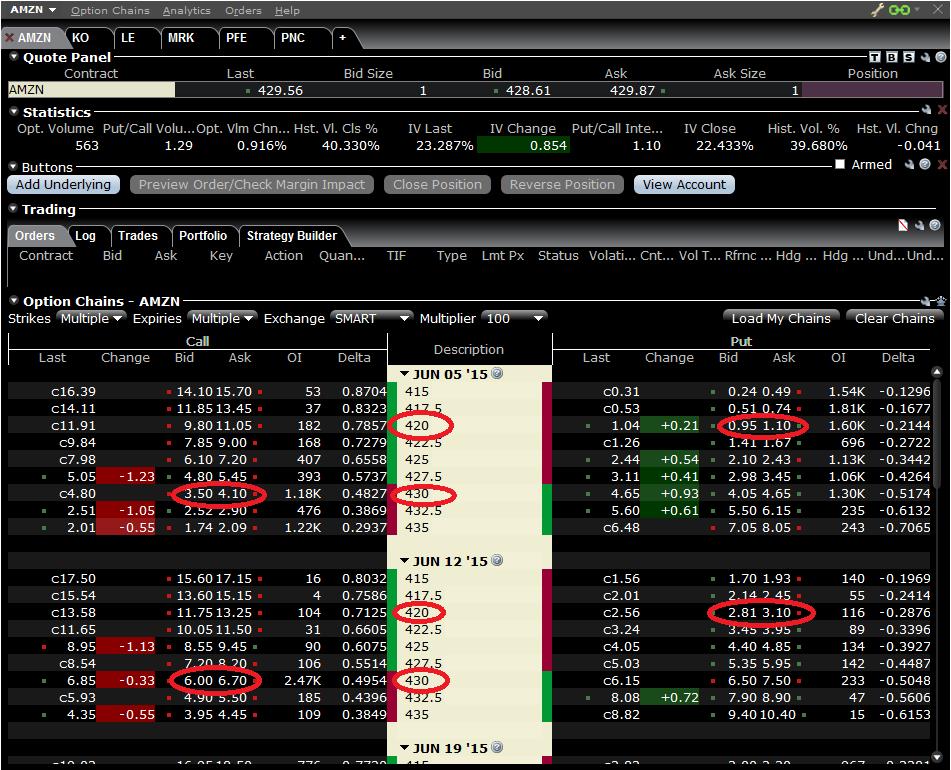
Task: Open the Quote Panel help icon
Action: click(x=941, y=57)
